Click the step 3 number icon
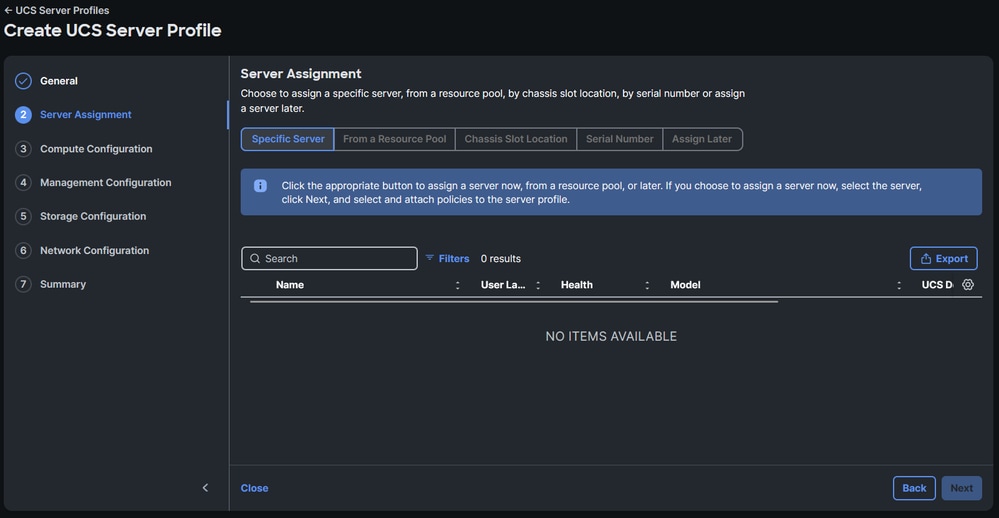 tap(23, 148)
